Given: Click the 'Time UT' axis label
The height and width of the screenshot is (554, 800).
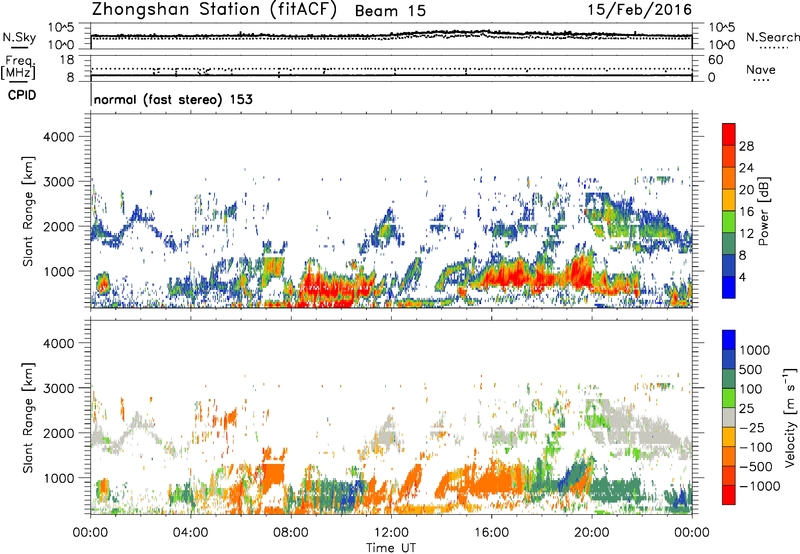Looking at the screenshot, I should pyautogui.click(x=391, y=548).
